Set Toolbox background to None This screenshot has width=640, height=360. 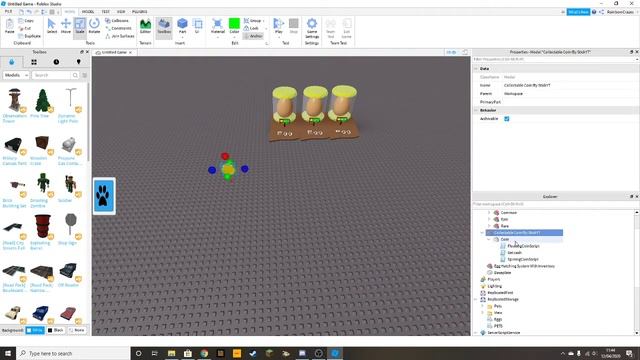point(77,330)
